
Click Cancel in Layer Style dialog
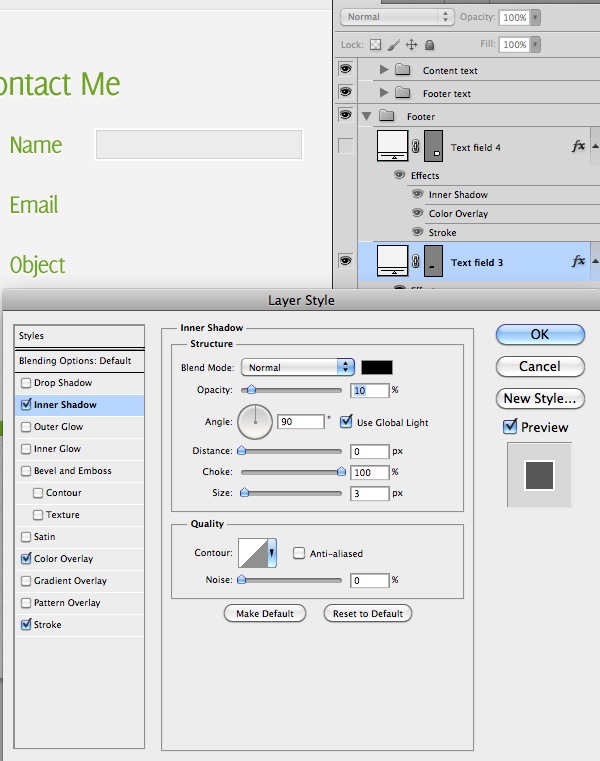pos(540,366)
